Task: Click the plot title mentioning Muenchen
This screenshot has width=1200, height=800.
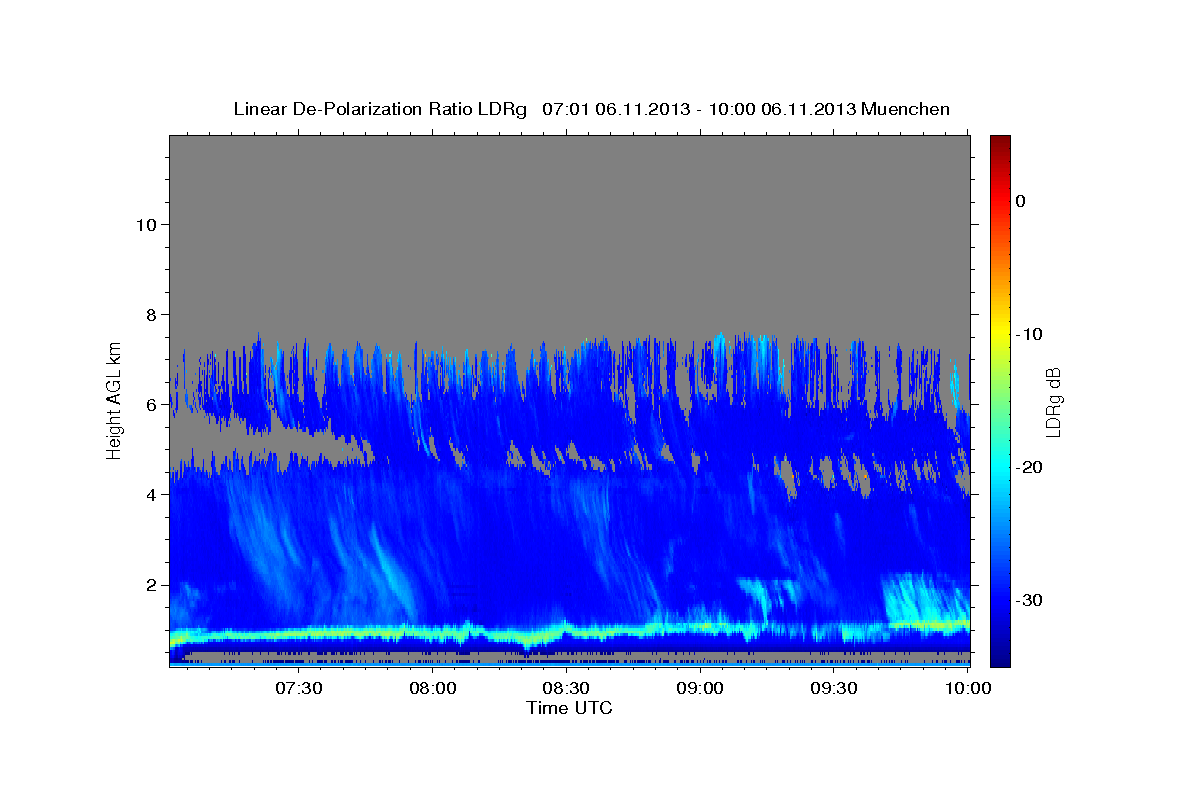Action: (x=592, y=109)
